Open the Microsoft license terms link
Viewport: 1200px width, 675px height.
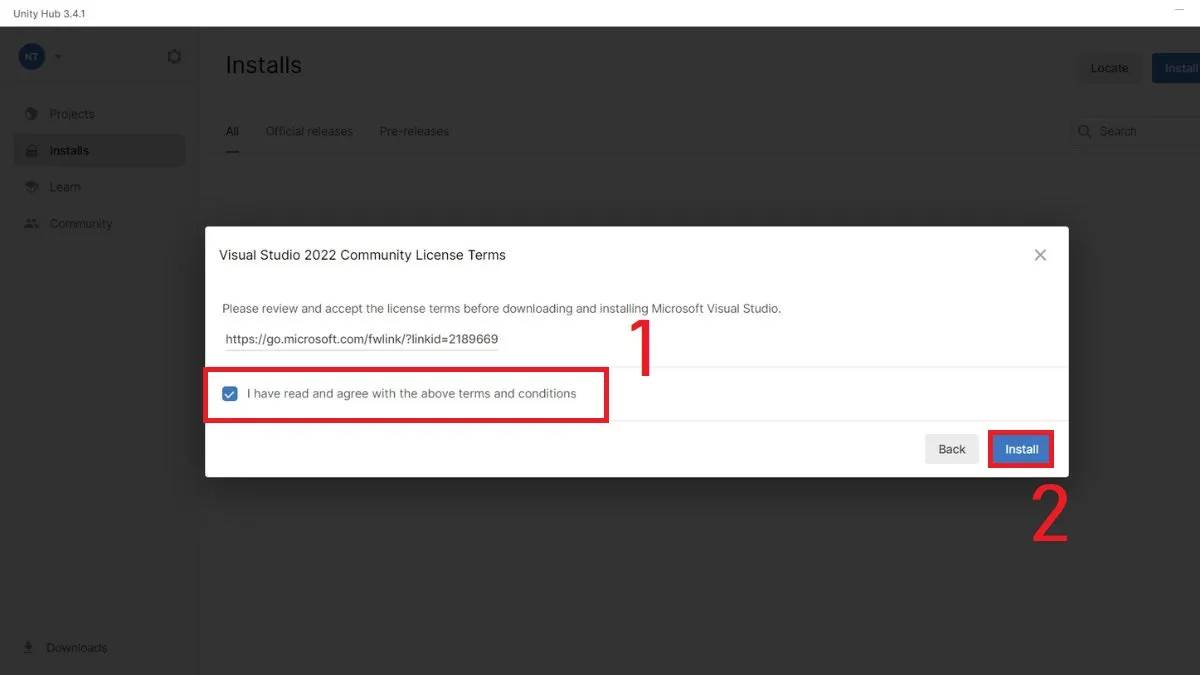tap(361, 339)
